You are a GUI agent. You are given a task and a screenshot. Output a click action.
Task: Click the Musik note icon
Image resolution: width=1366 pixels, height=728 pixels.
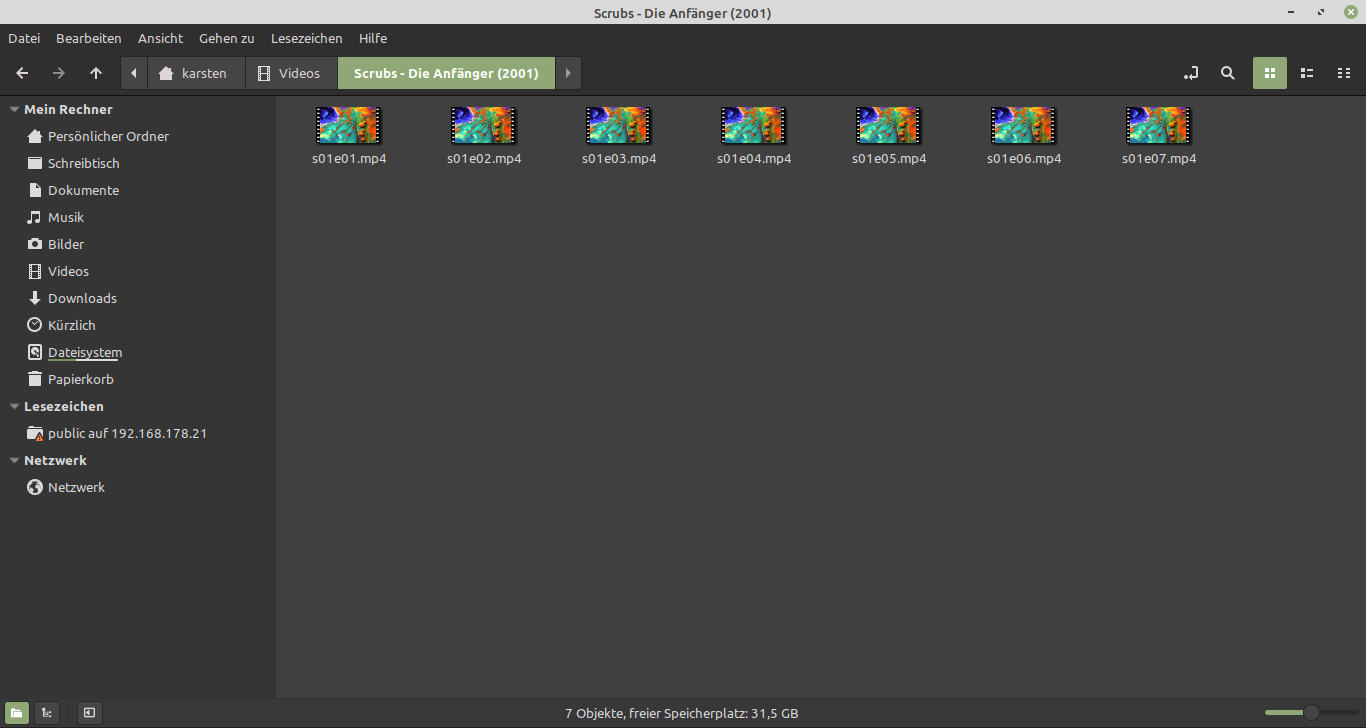[x=35, y=217]
